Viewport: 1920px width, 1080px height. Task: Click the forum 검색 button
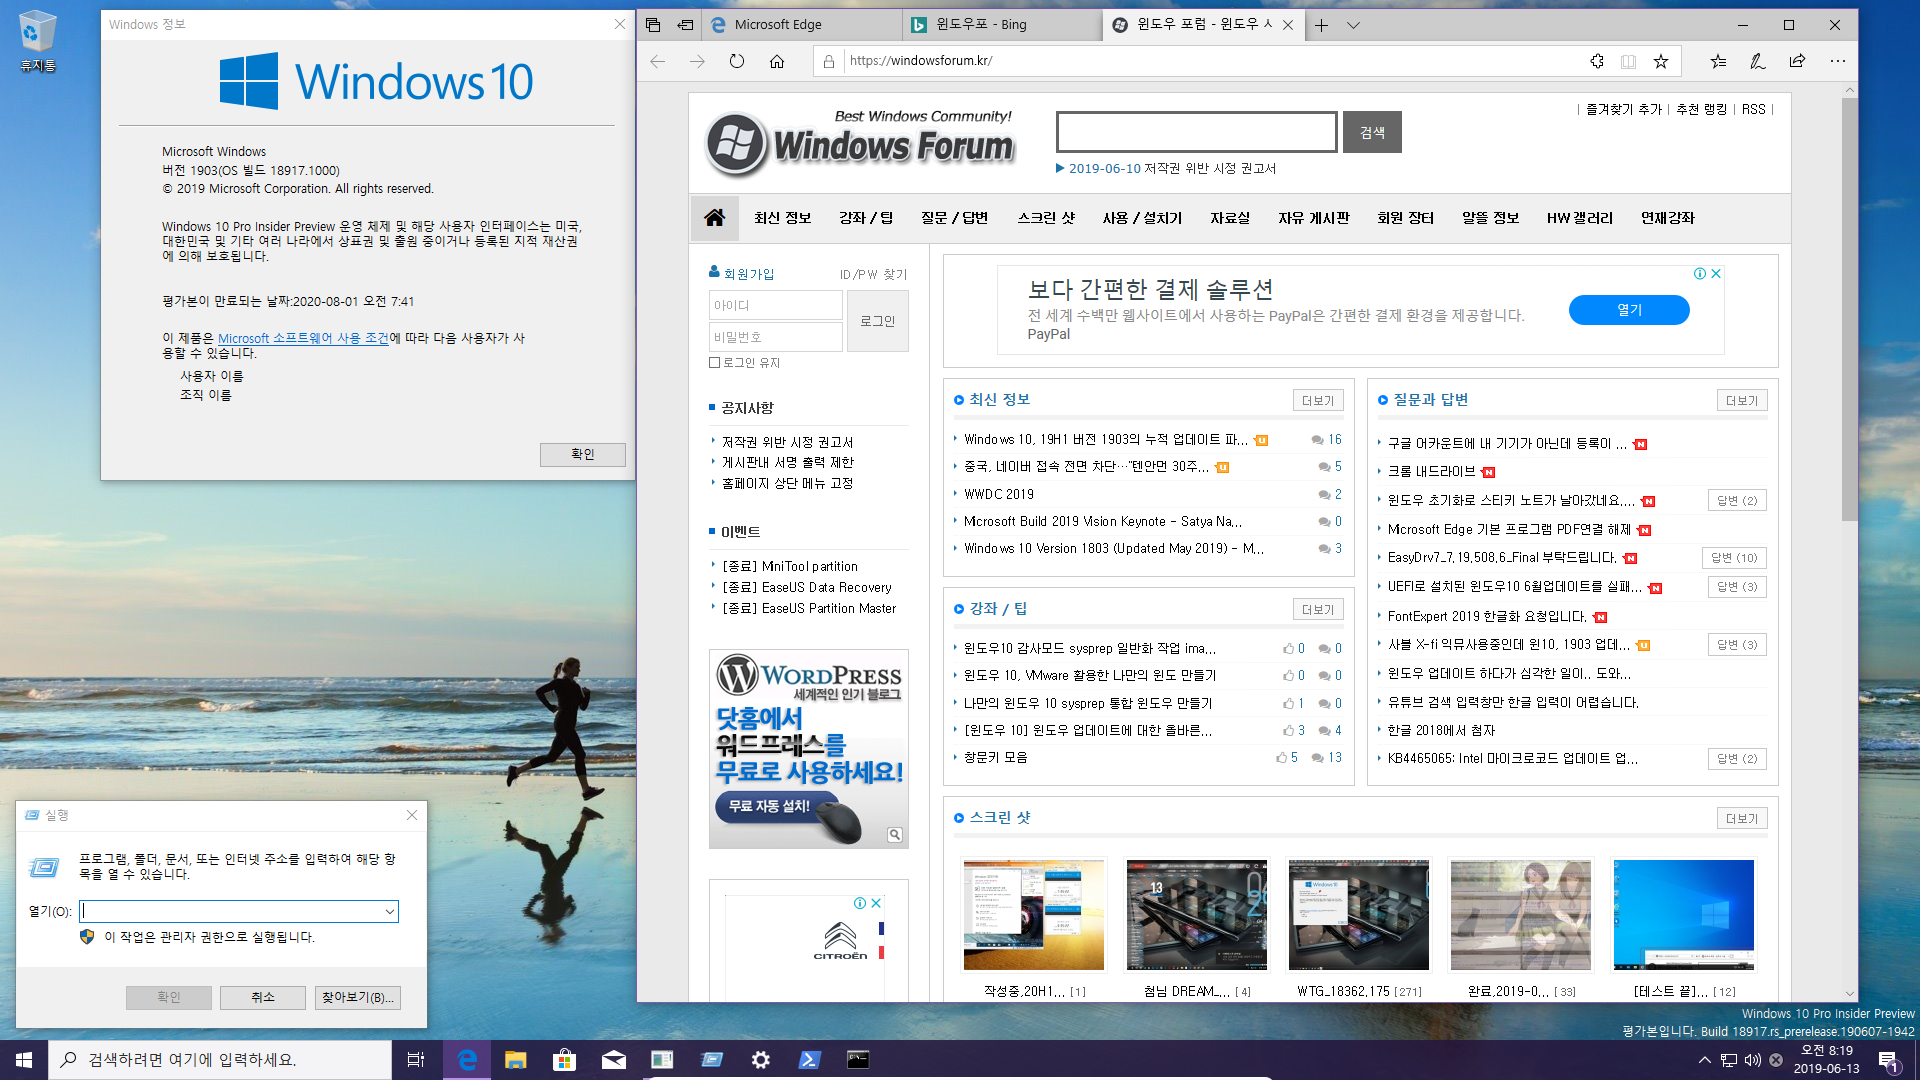1372,132
